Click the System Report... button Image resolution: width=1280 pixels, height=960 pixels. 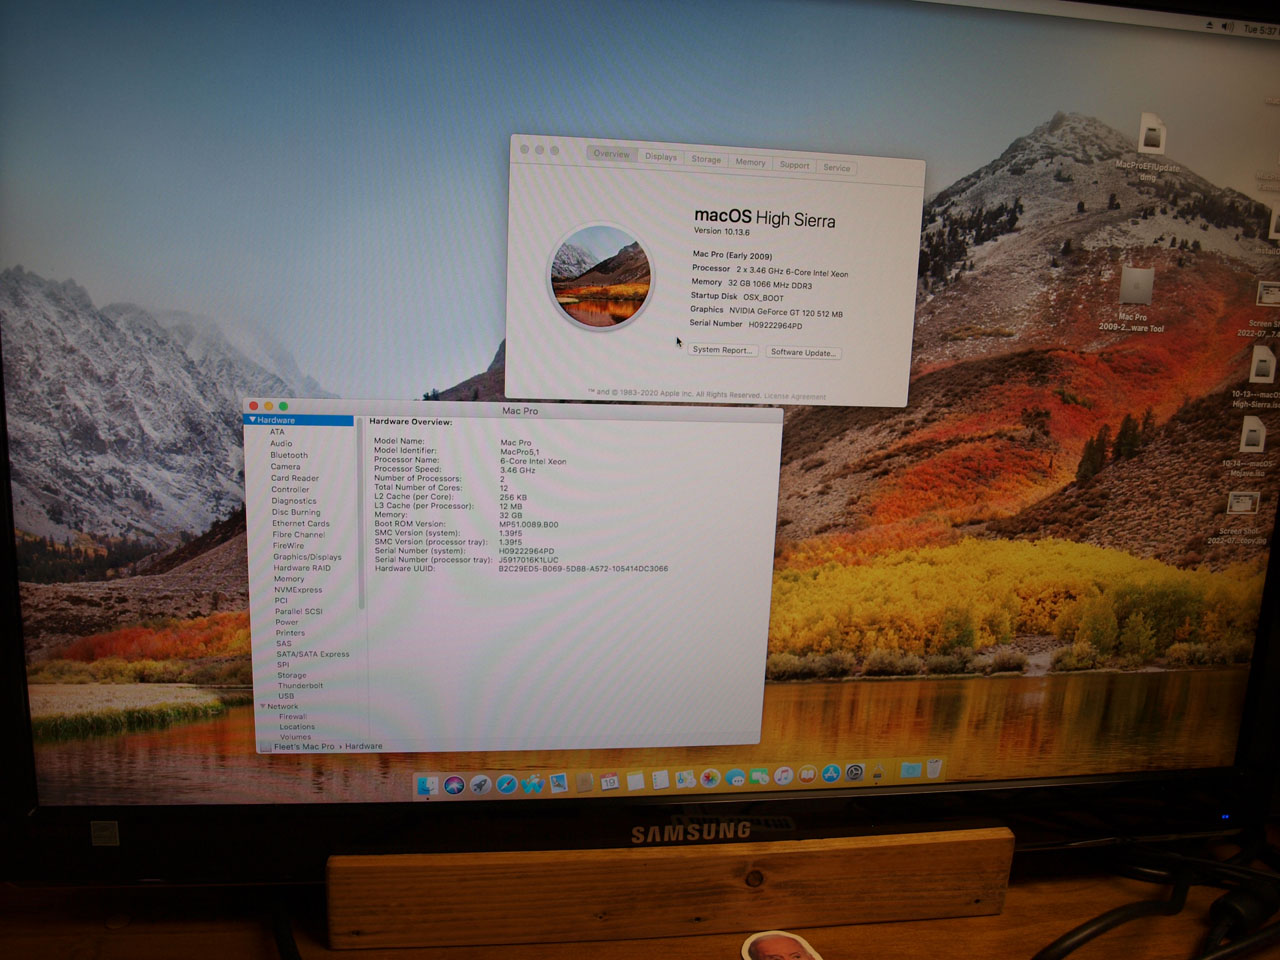[x=722, y=350]
